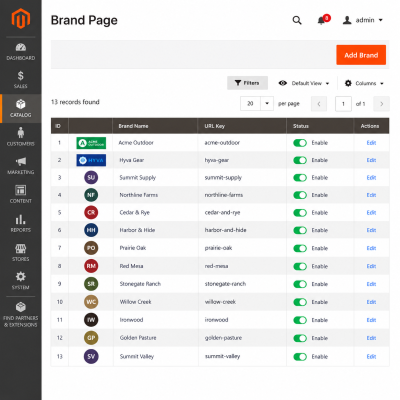
Task: Click the Magento logo icon
Action: click(21, 18)
